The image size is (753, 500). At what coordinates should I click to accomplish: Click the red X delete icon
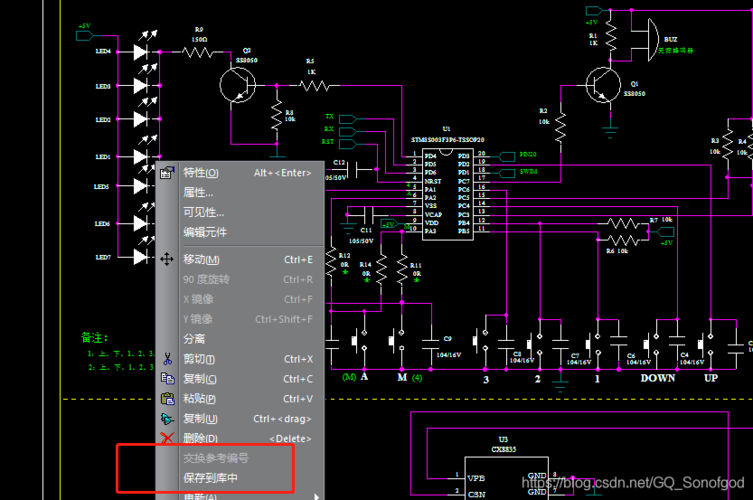[x=167, y=438]
